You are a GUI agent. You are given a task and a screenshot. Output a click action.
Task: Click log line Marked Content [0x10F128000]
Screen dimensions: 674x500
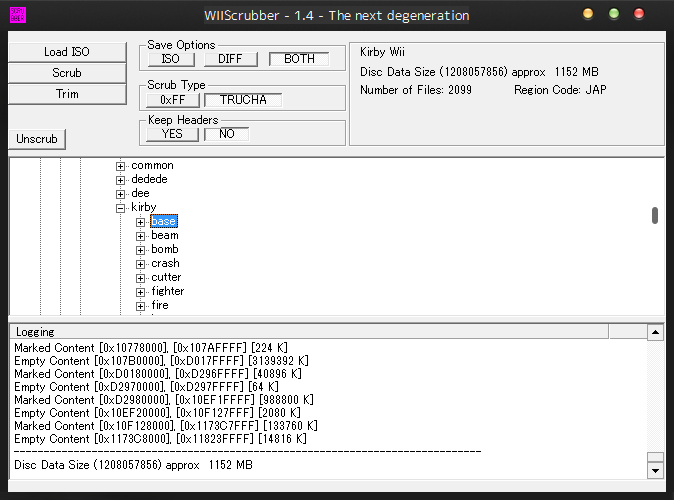point(165,426)
